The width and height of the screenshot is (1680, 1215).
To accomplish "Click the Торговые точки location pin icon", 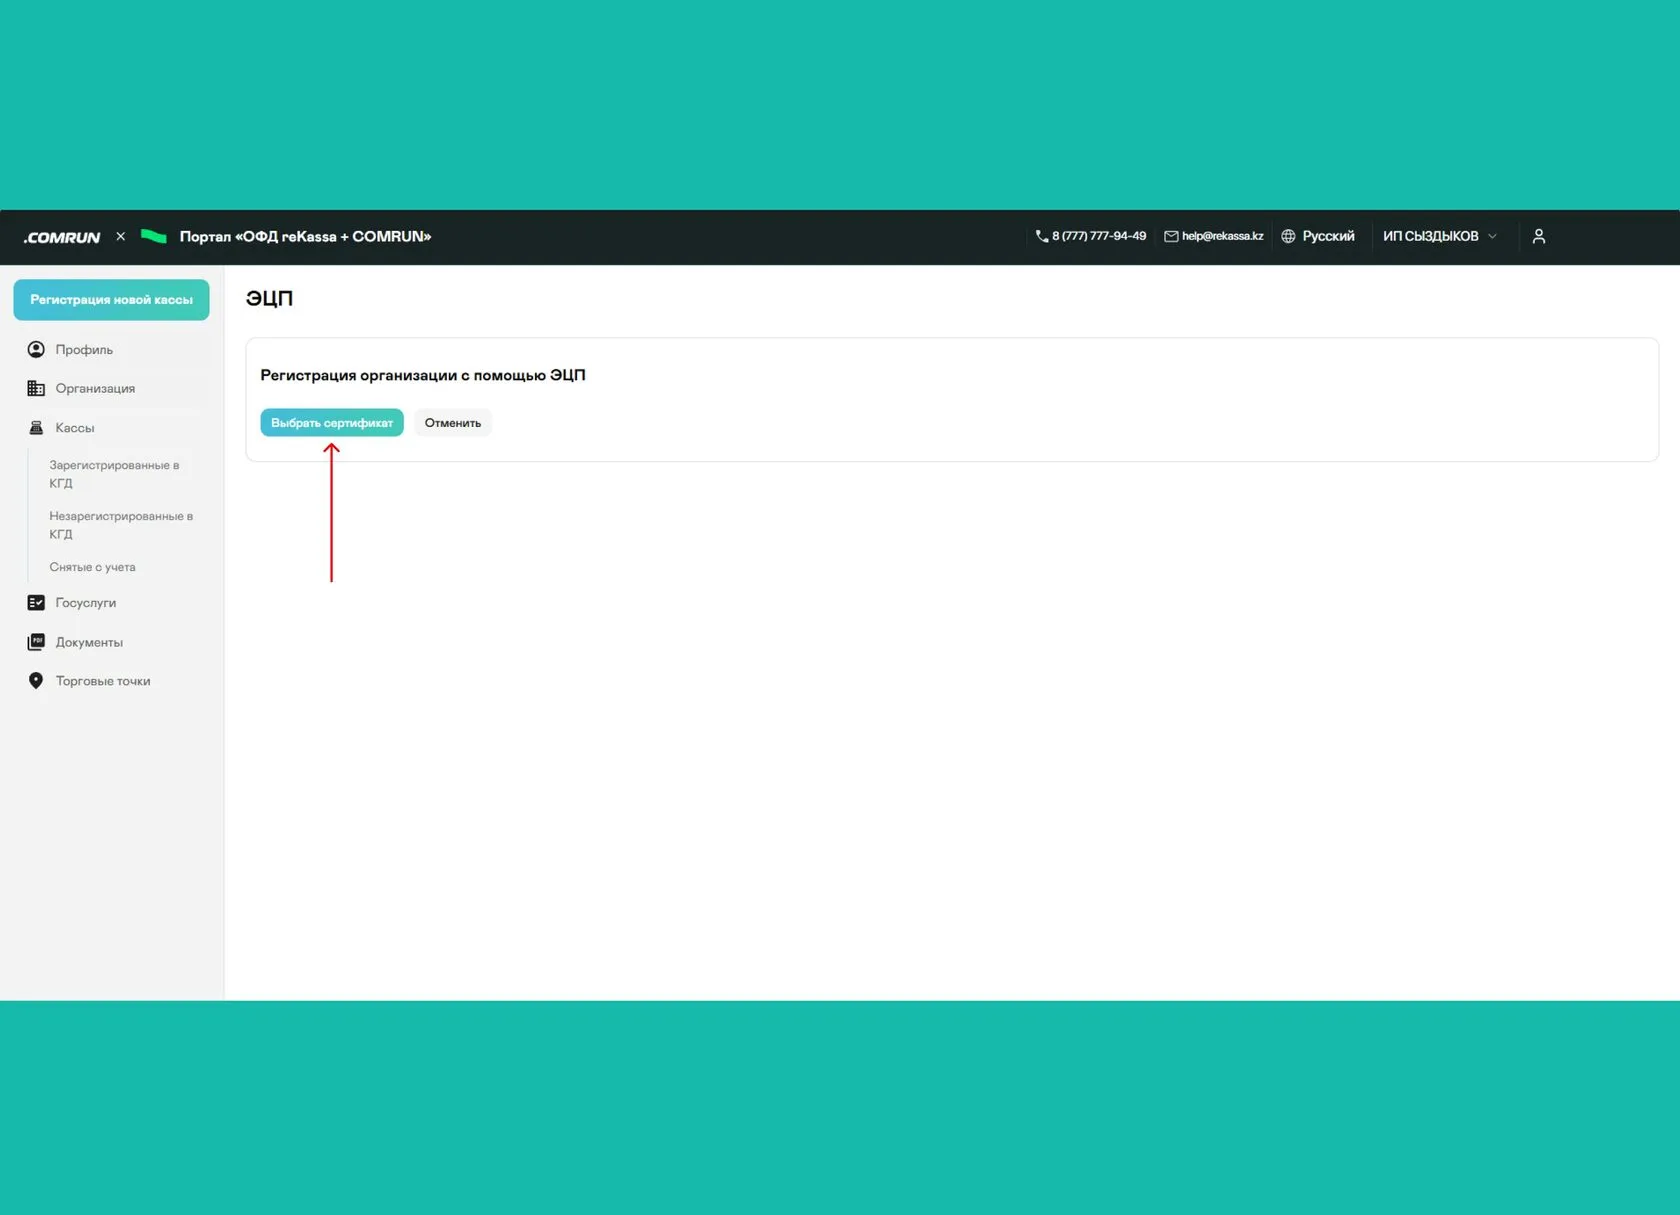I will [x=36, y=681].
